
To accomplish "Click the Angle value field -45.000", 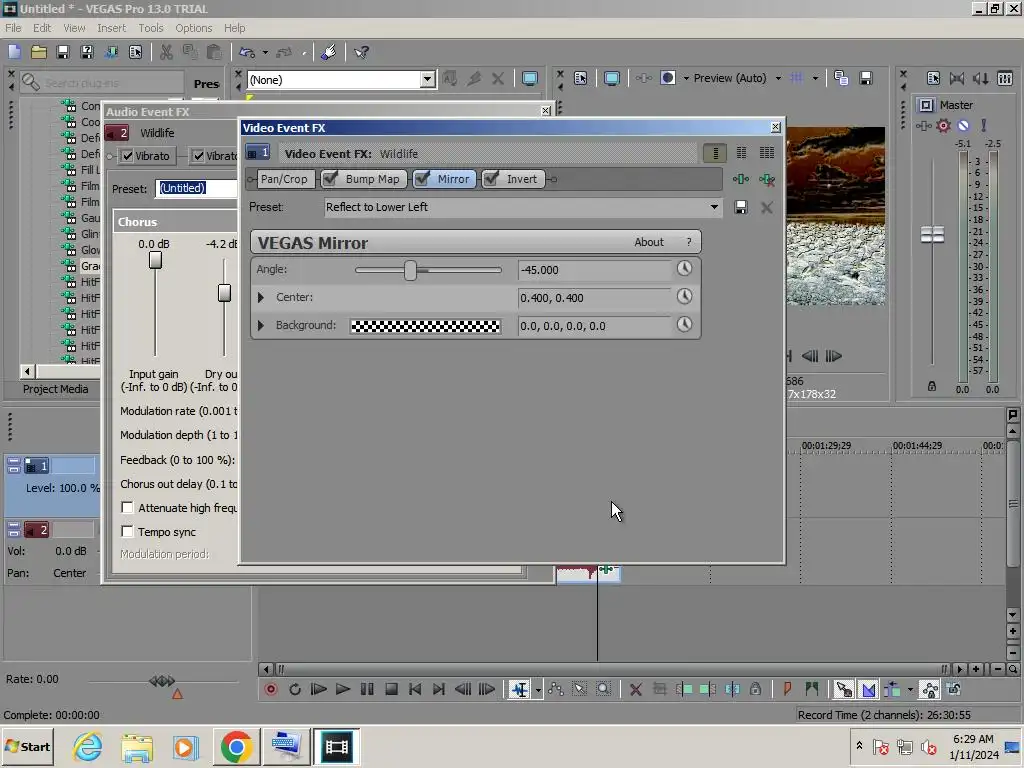I will click(593, 270).
